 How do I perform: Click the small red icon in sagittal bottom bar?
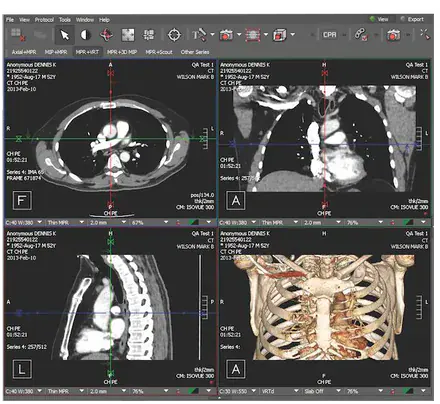point(178,391)
